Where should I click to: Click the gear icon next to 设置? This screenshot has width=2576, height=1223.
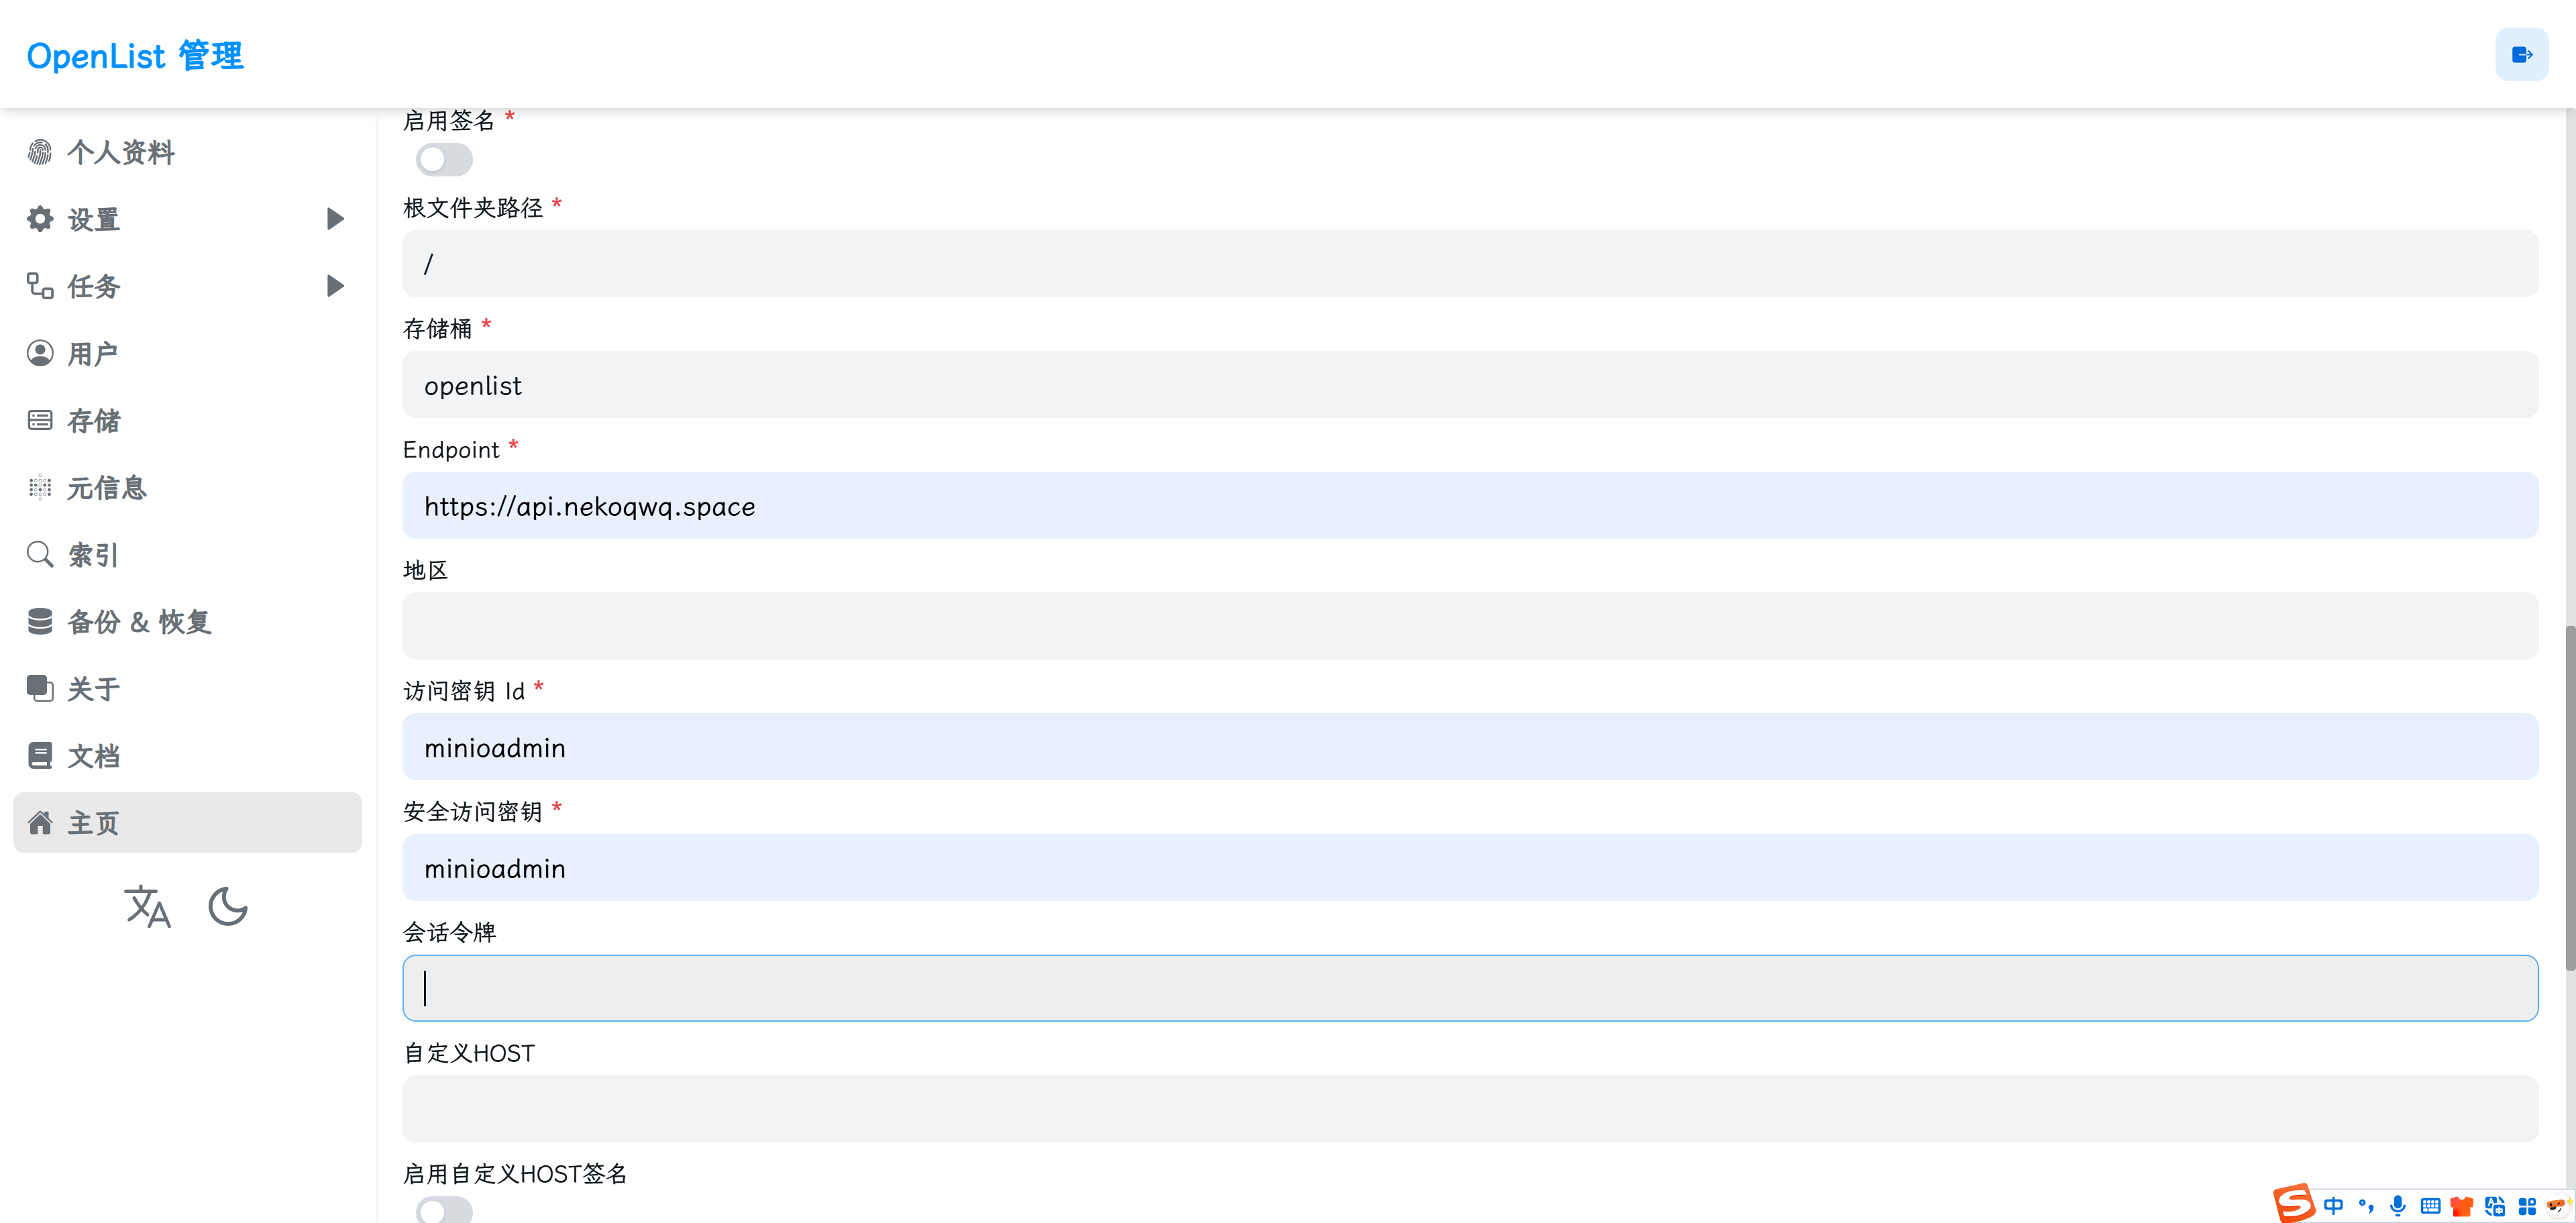coord(40,219)
